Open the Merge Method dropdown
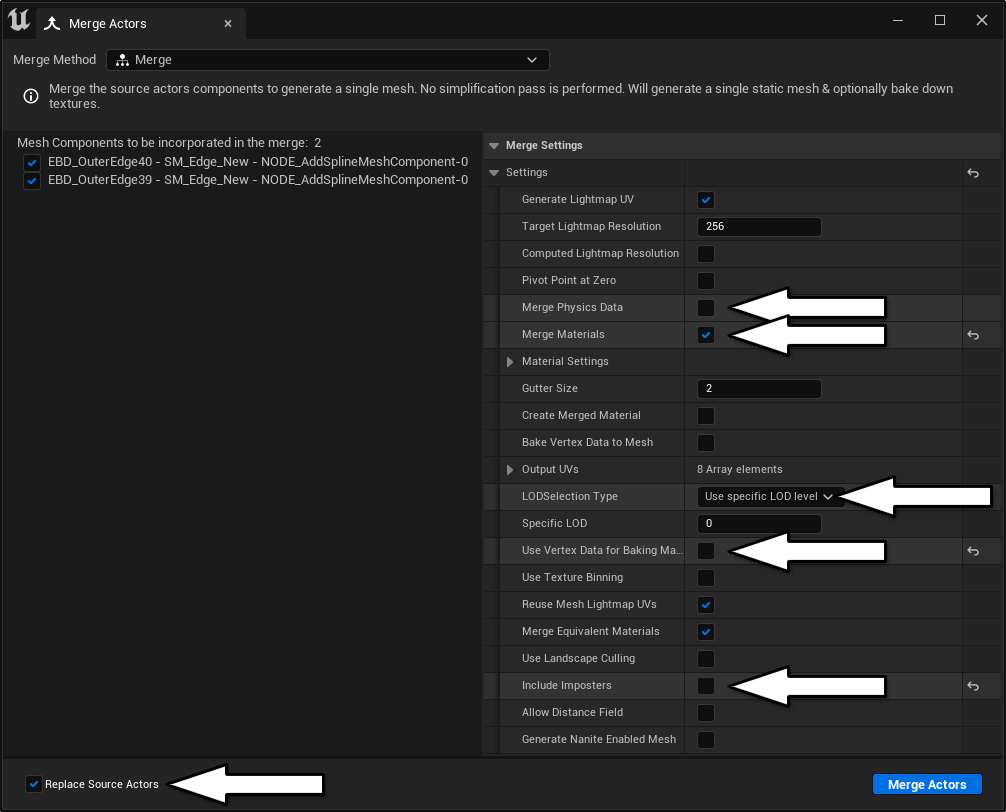The height and width of the screenshot is (812, 1006). tap(328, 60)
